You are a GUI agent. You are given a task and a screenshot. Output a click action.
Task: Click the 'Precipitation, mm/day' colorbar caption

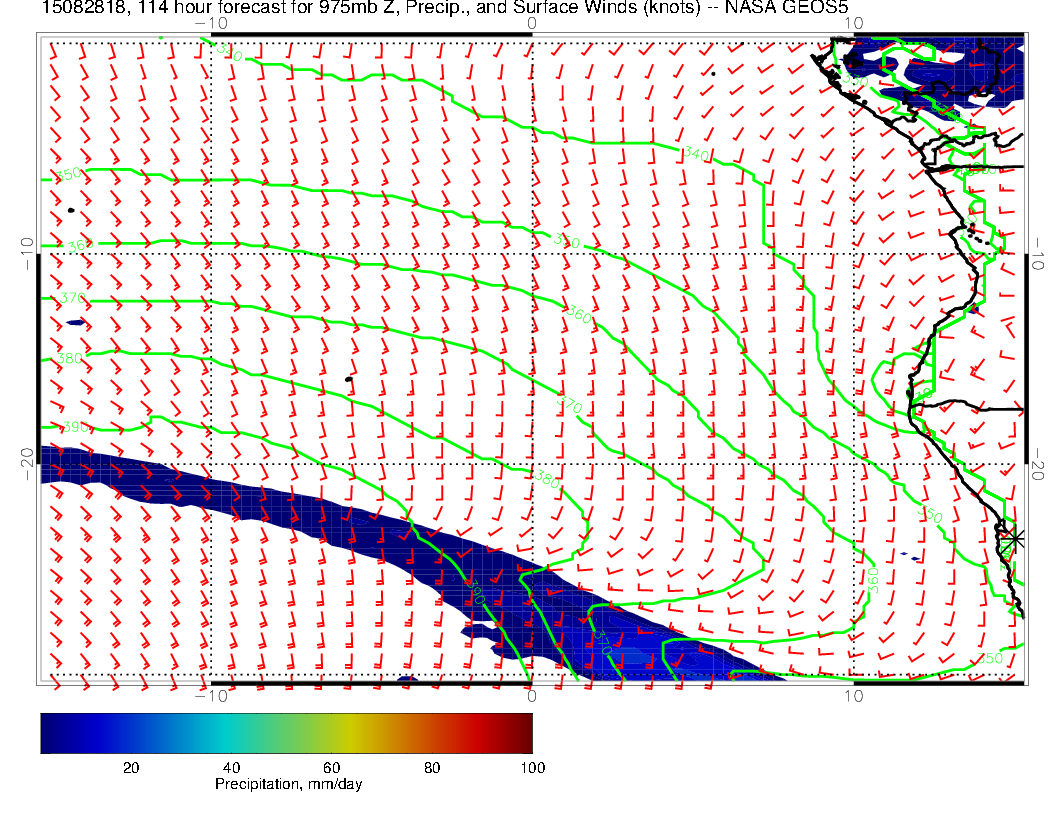pos(289,785)
